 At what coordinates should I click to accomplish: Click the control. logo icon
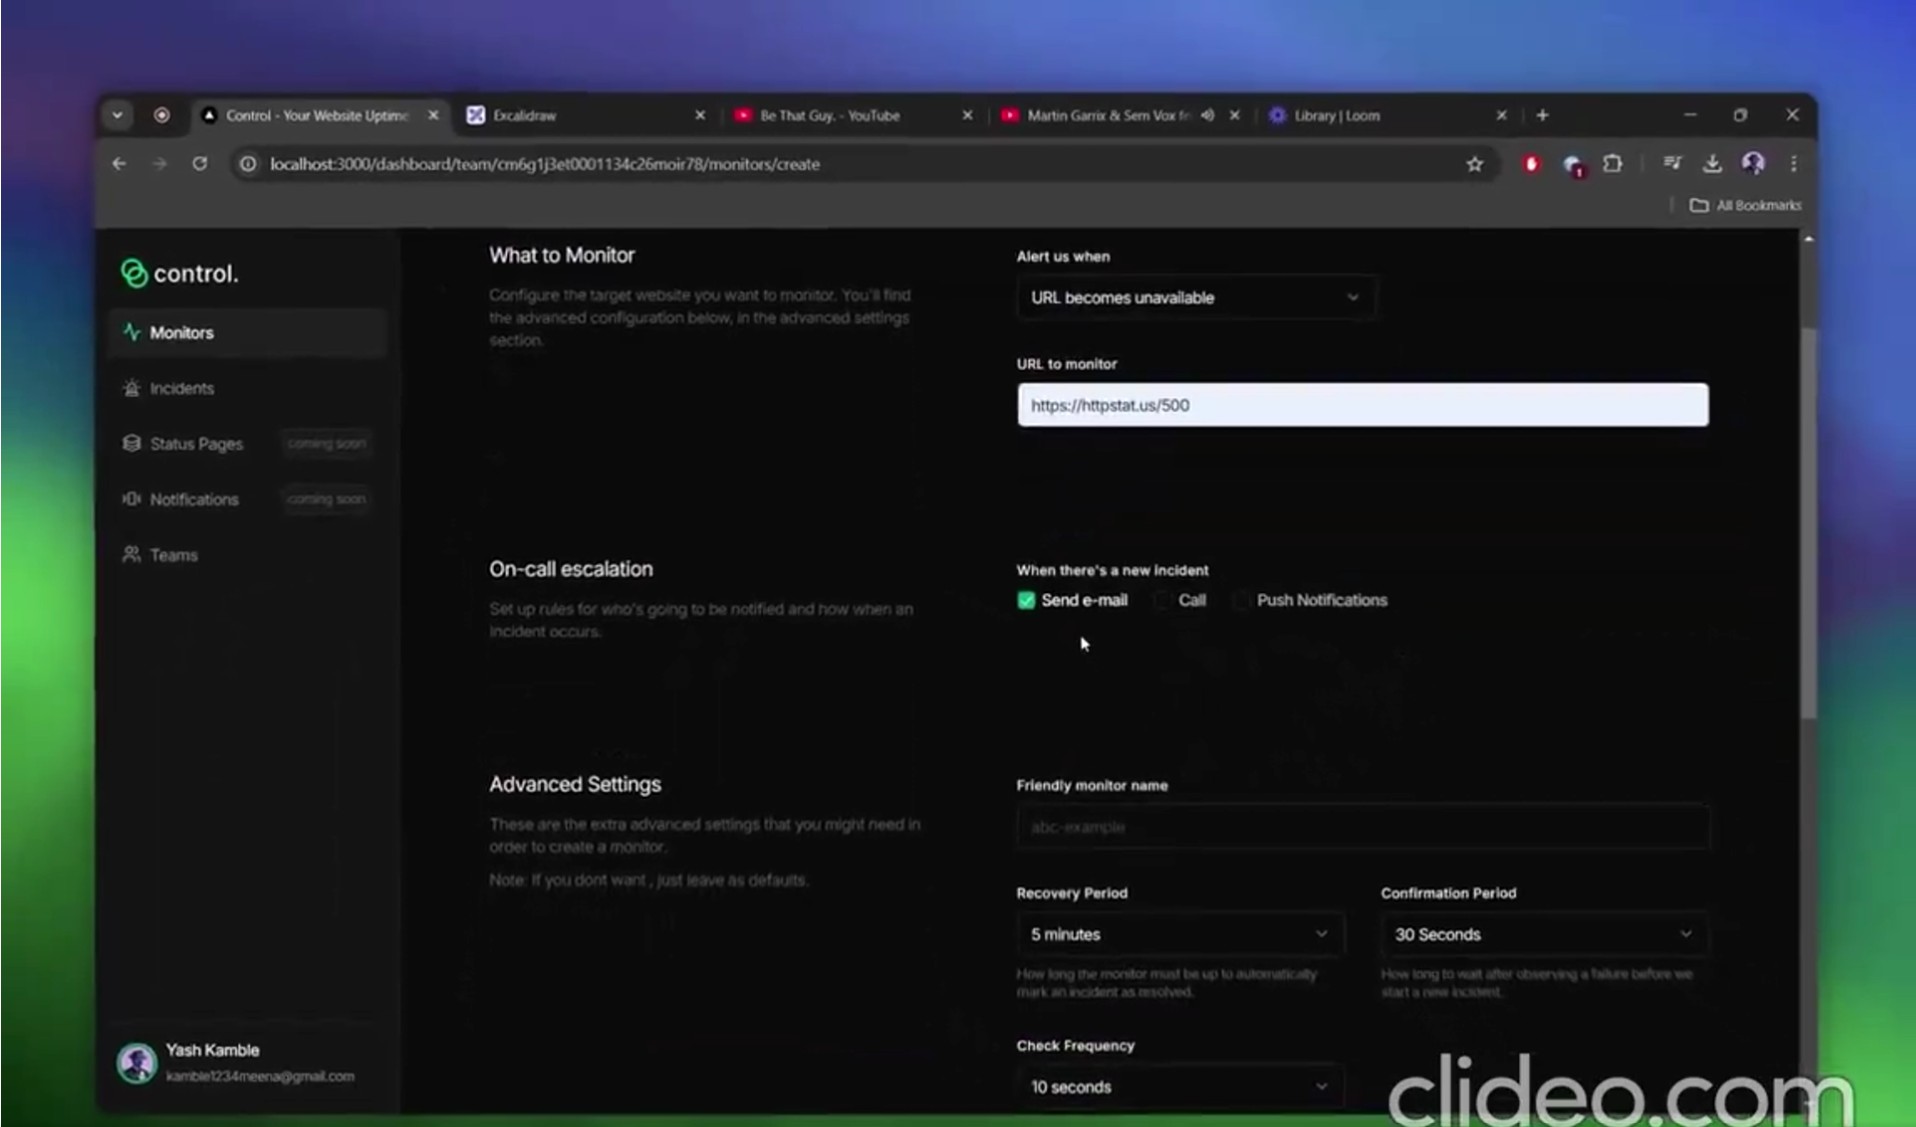click(x=133, y=273)
